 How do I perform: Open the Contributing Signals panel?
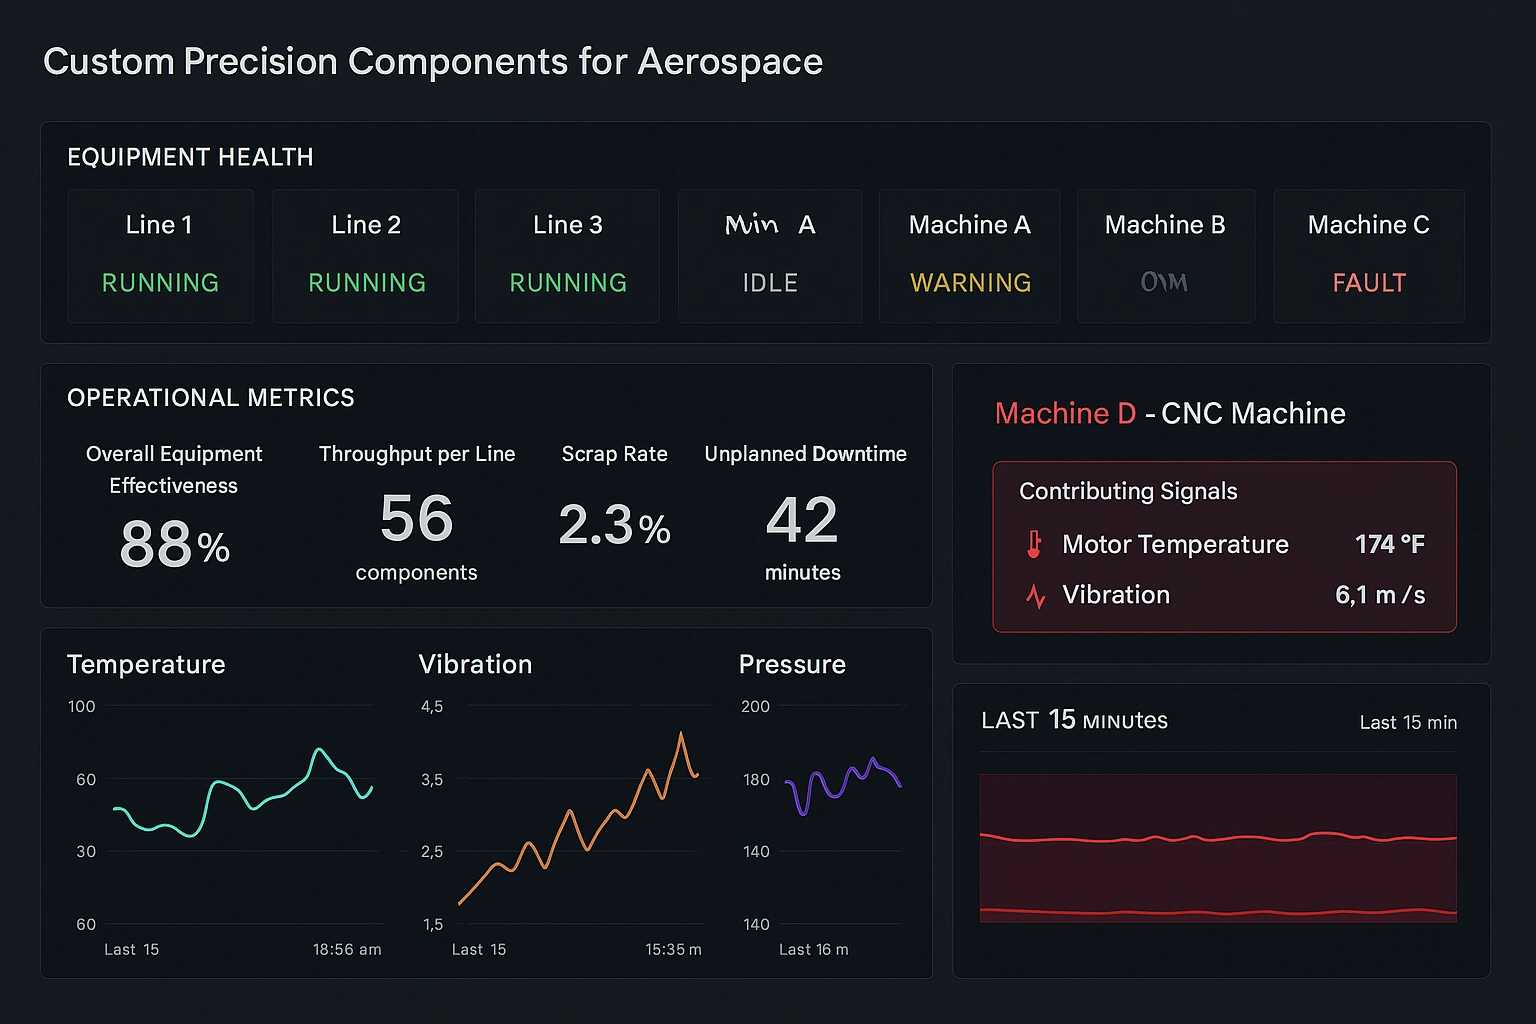[1223, 546]
